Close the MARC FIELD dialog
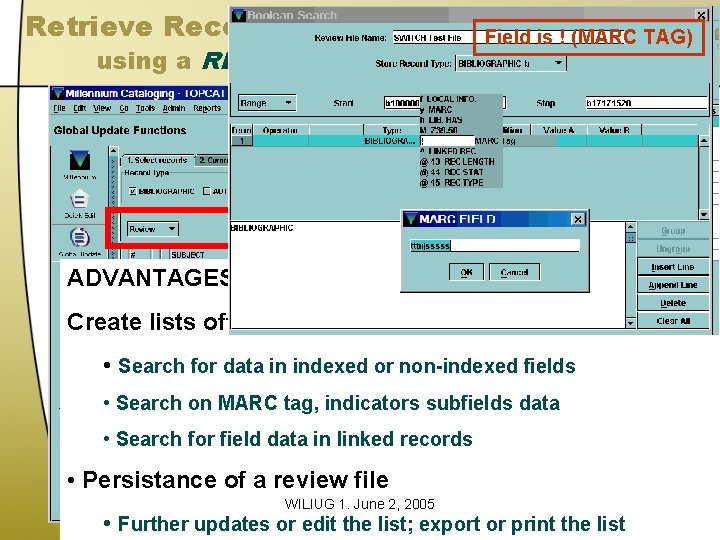 pos(578,219)
